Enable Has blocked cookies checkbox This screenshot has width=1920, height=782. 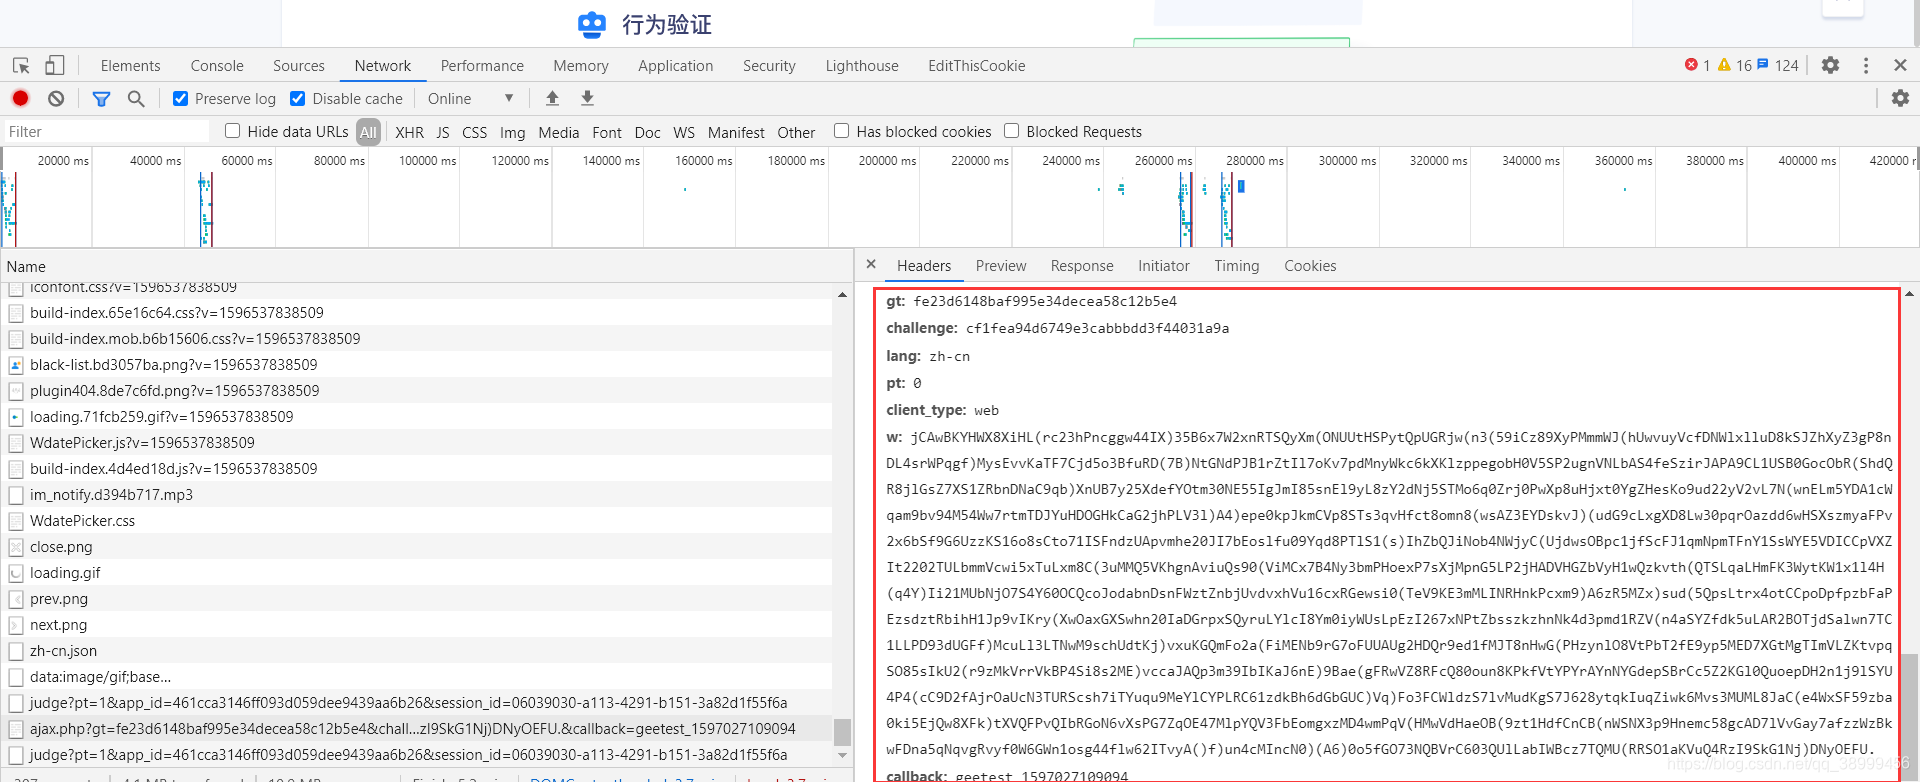(841, 131)
